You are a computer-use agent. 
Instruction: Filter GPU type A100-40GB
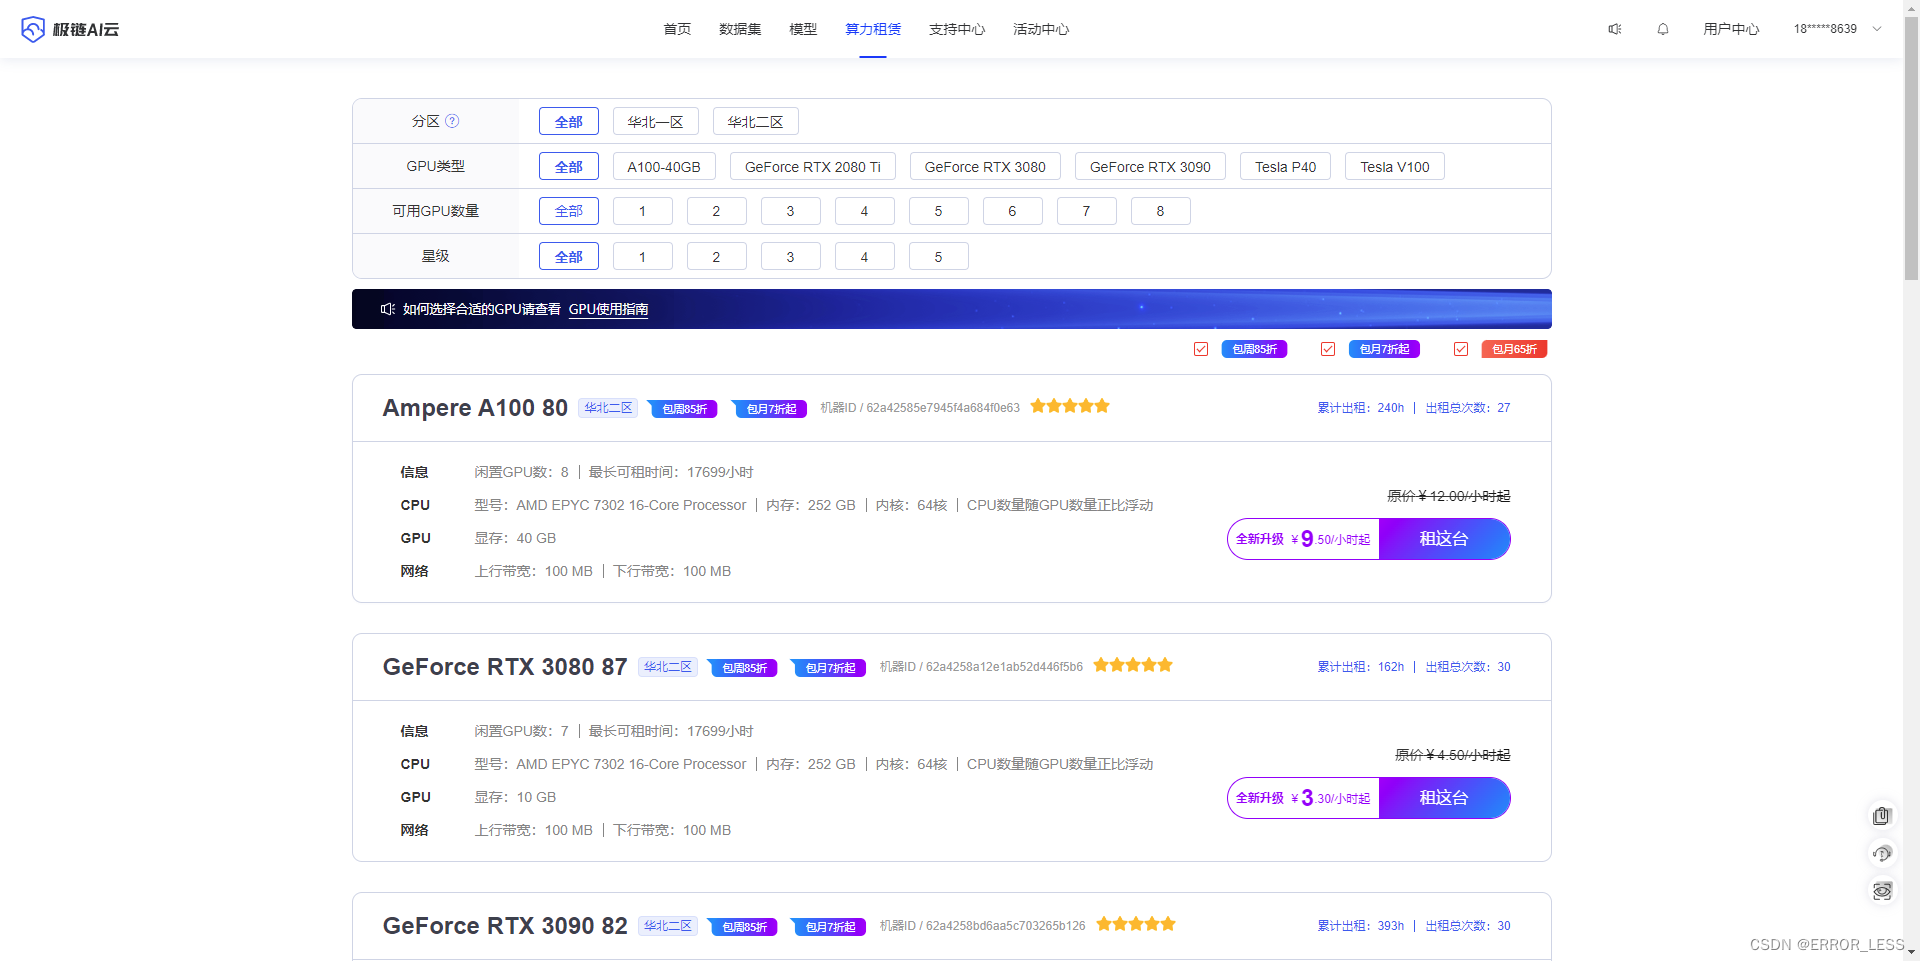[x=664, y=166]
